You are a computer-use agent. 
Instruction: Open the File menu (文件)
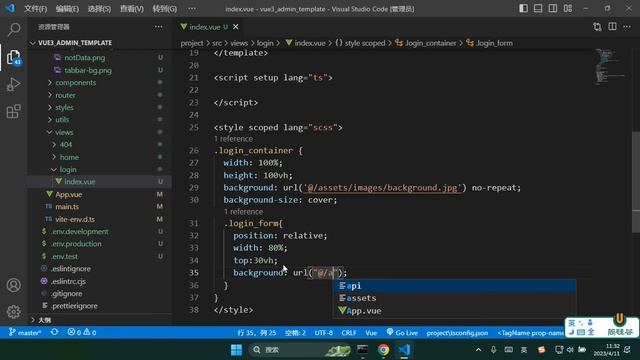coord(36,9)
